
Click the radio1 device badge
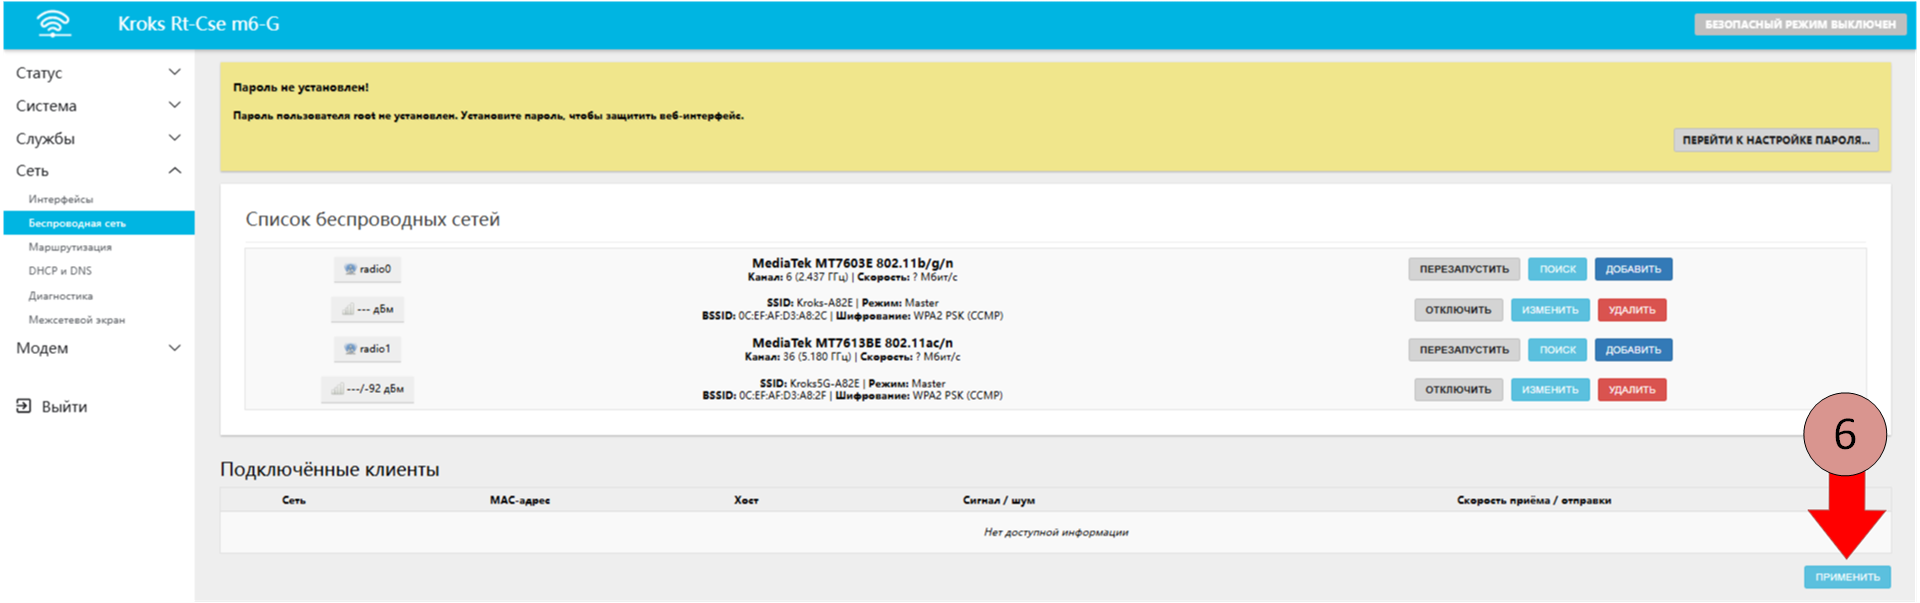(x=368, y=349)
